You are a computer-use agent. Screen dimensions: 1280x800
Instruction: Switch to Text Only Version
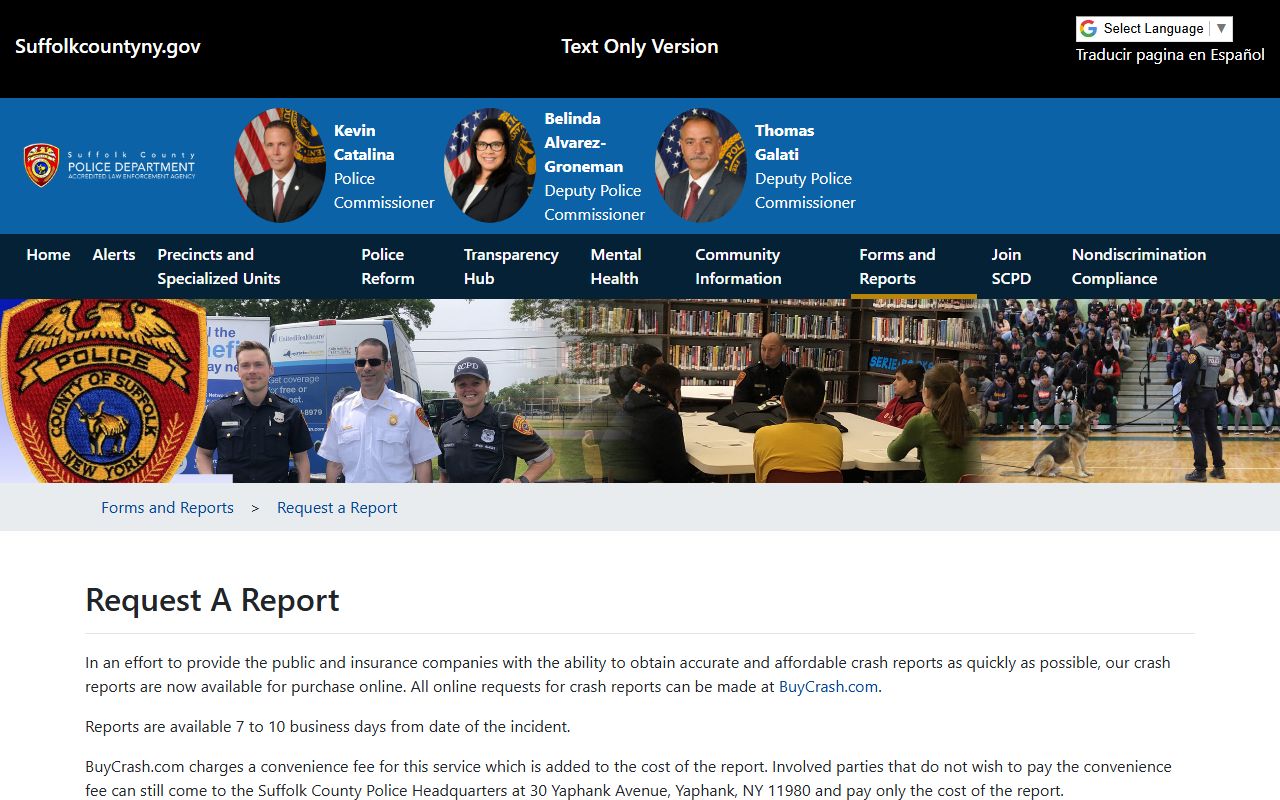pos(640,46)
